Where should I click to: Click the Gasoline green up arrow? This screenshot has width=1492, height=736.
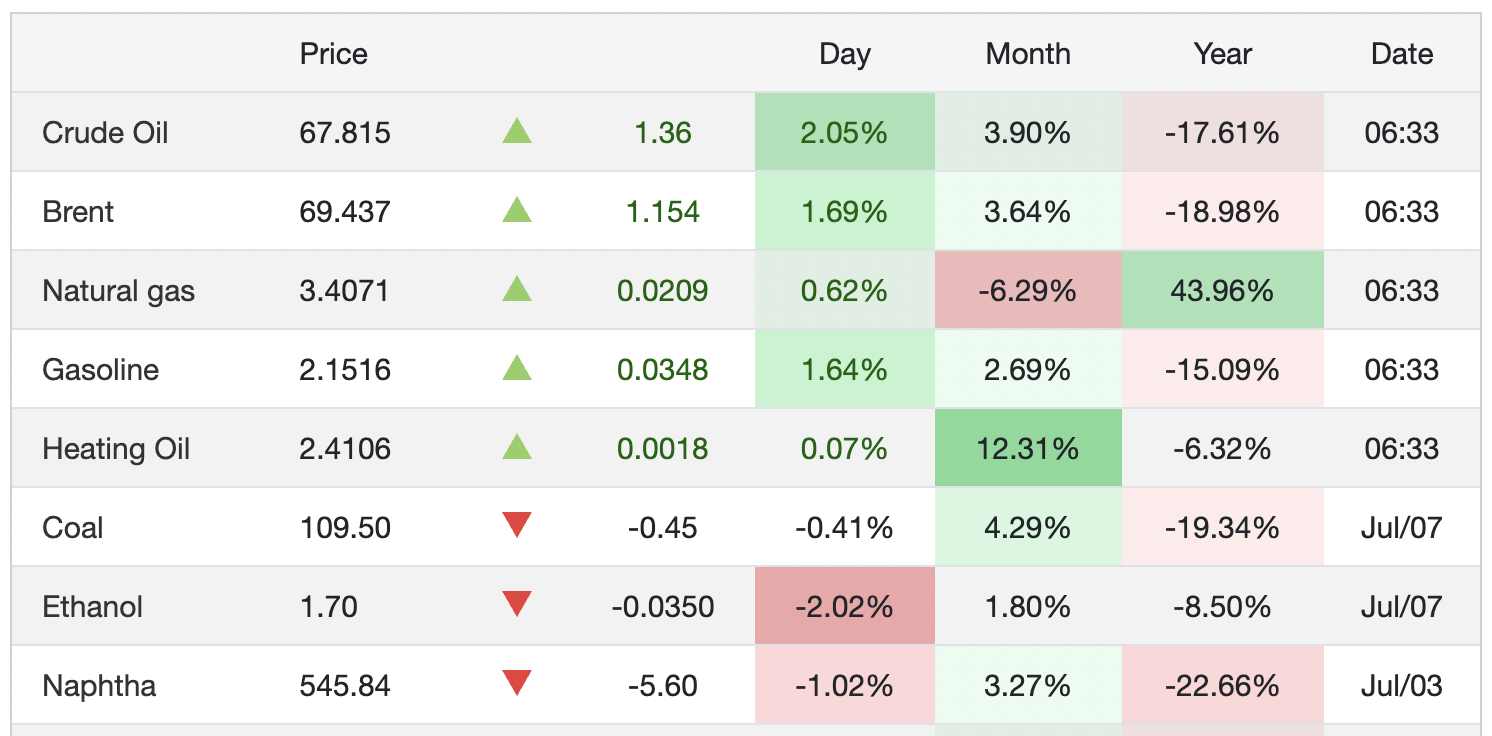517,368
